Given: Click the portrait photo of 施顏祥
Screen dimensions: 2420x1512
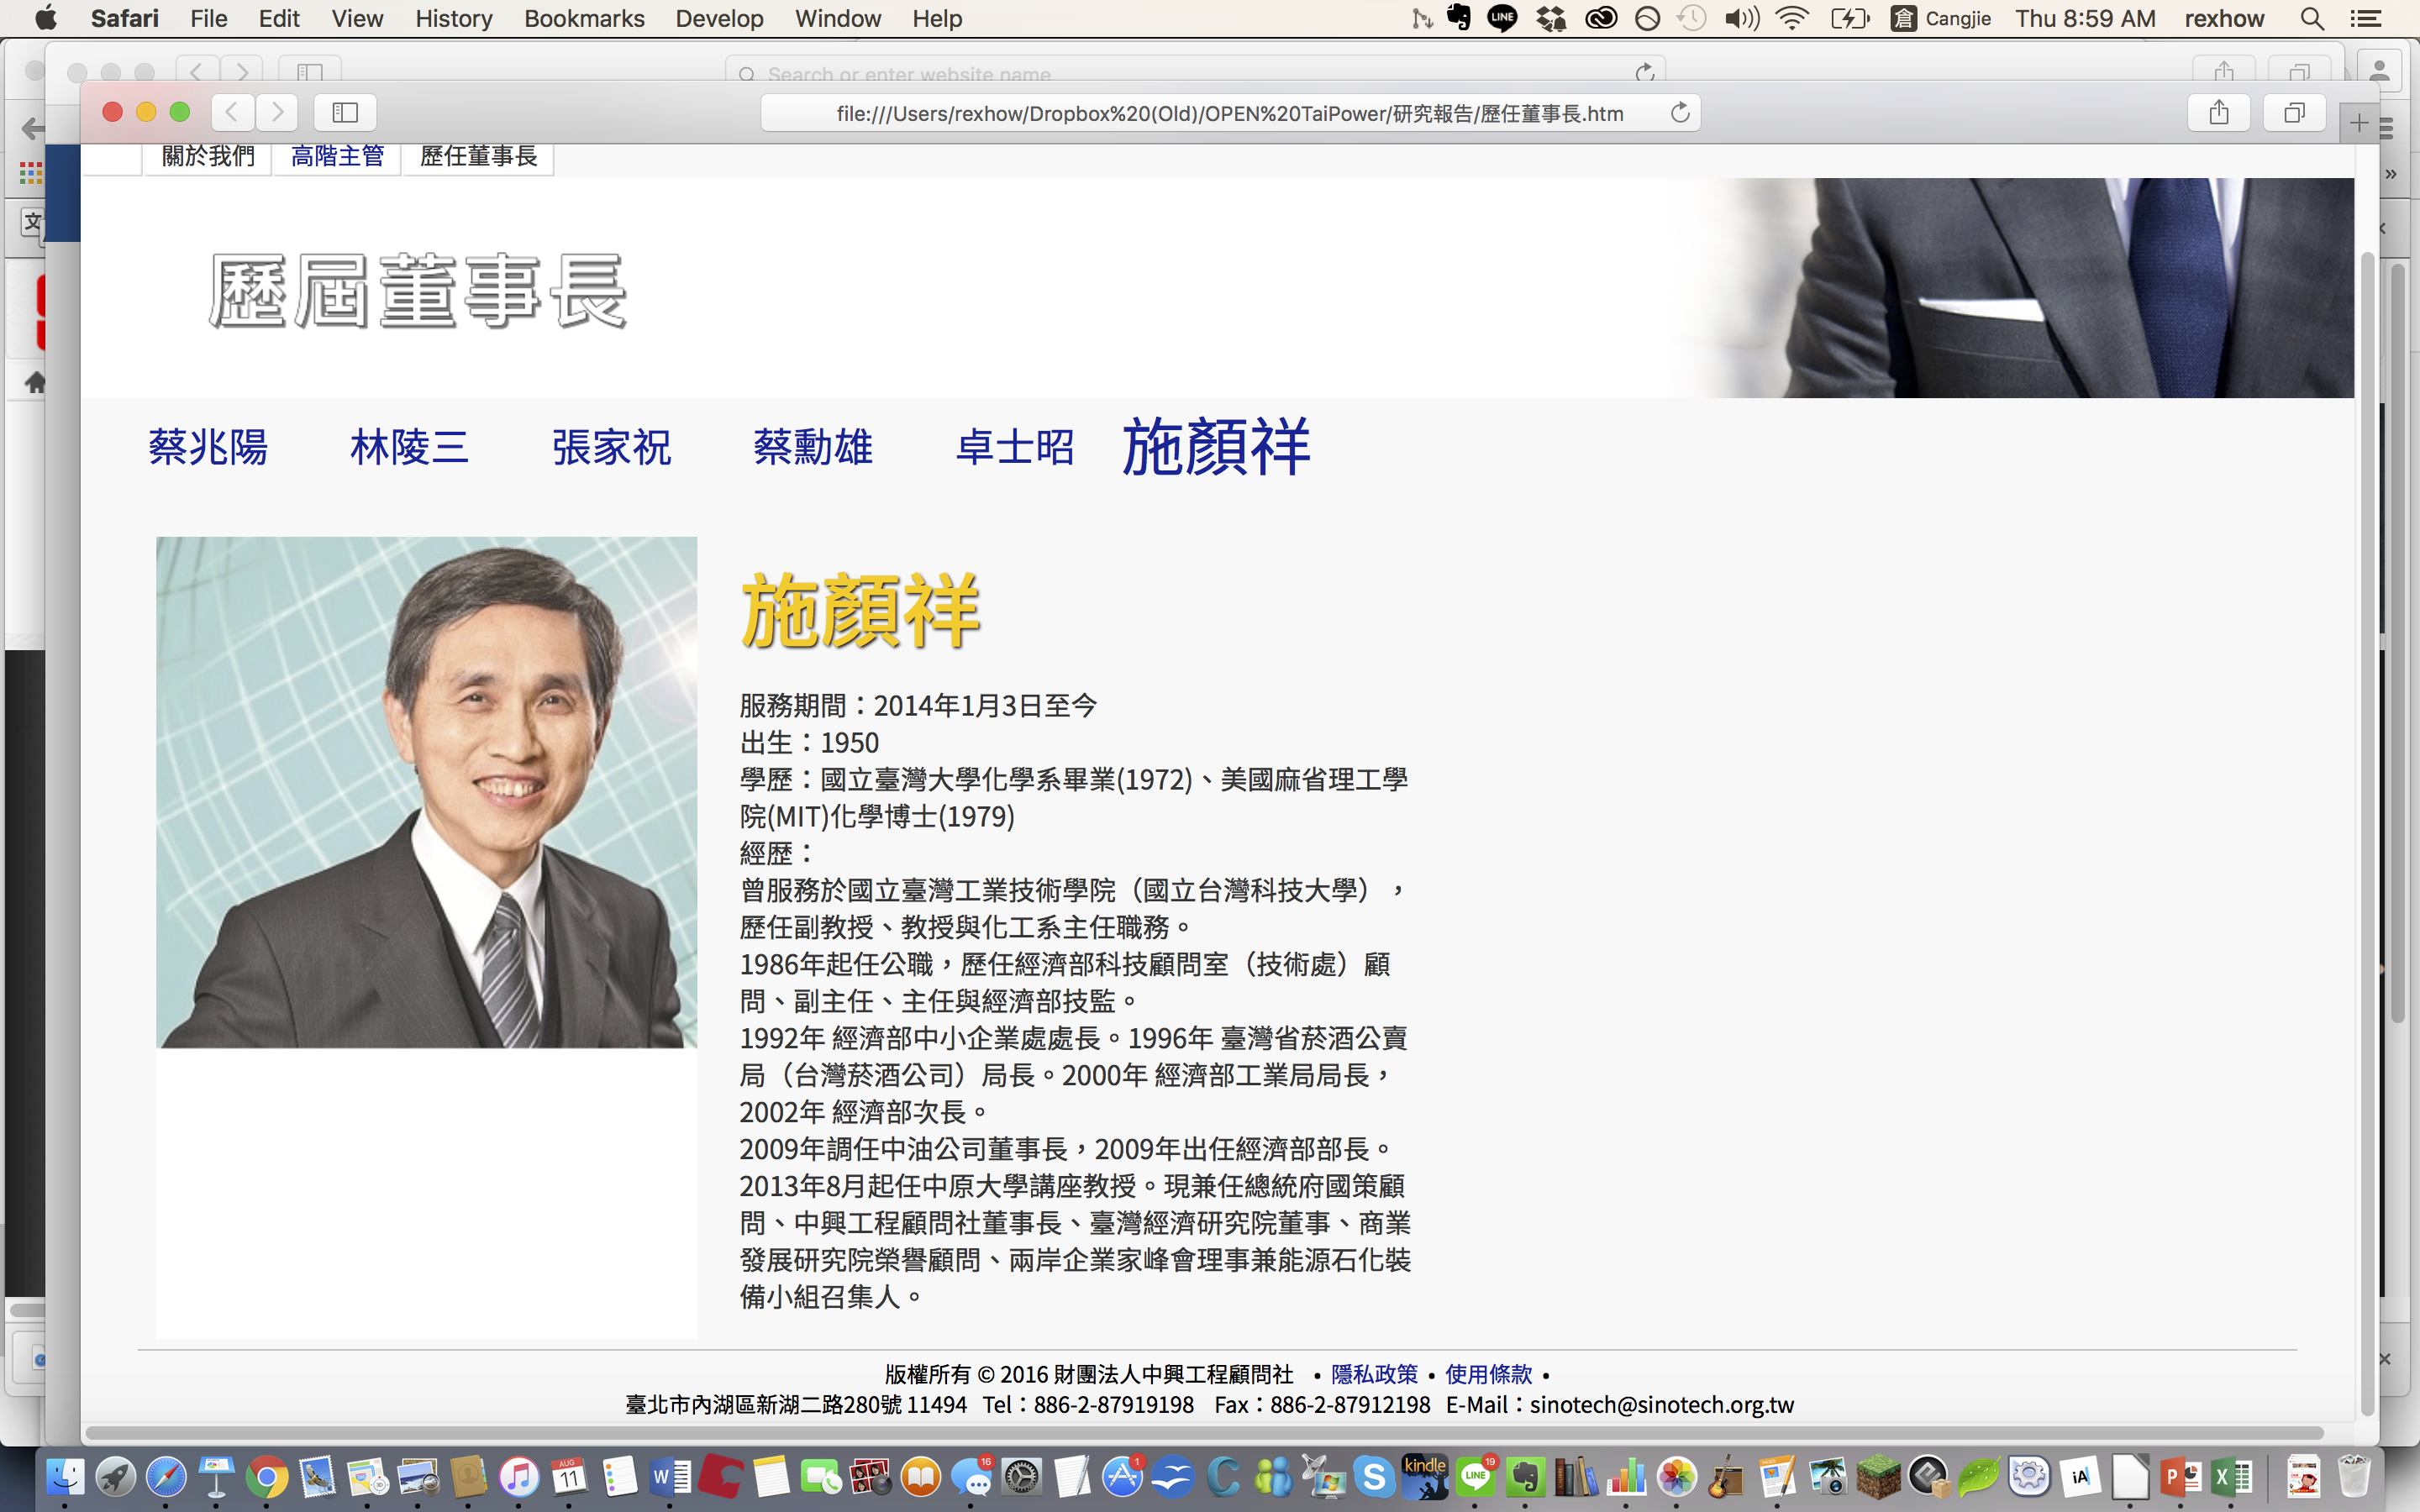Looking at the screenshot, I should pos(427,792).
